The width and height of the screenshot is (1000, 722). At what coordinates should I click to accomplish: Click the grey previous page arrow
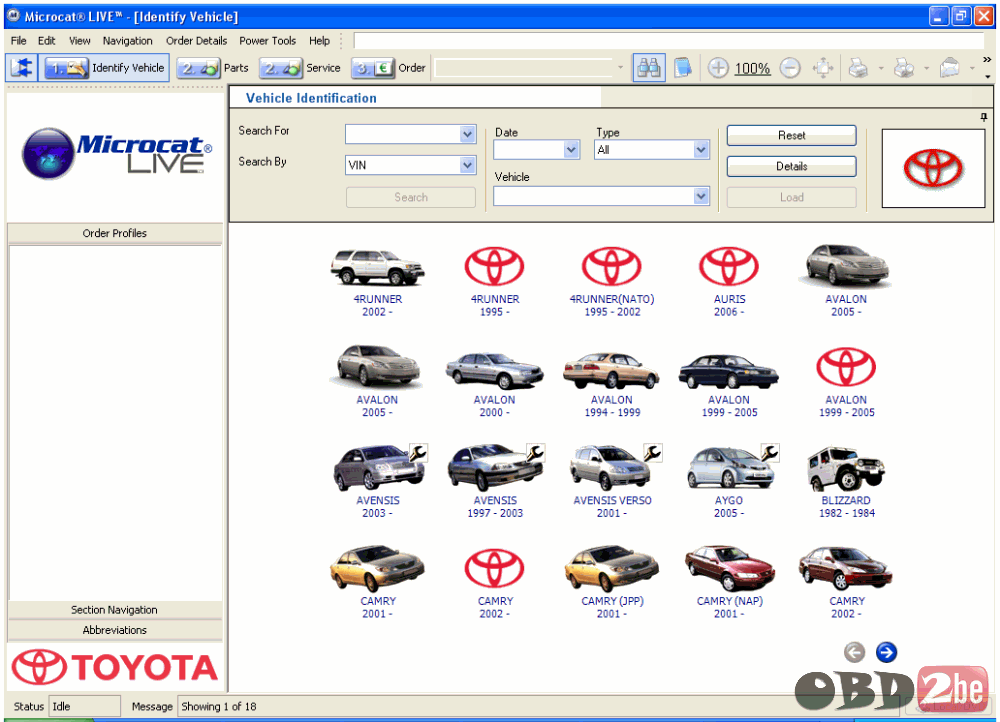[x=855, y=652]
